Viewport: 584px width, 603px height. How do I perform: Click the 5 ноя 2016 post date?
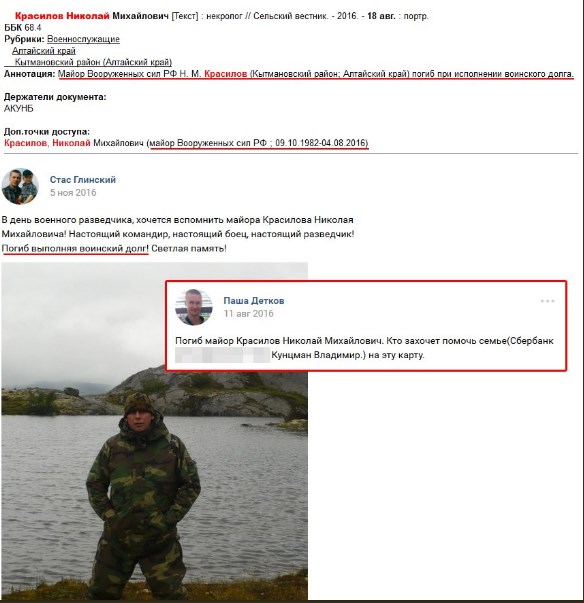[x=73, y=193]
